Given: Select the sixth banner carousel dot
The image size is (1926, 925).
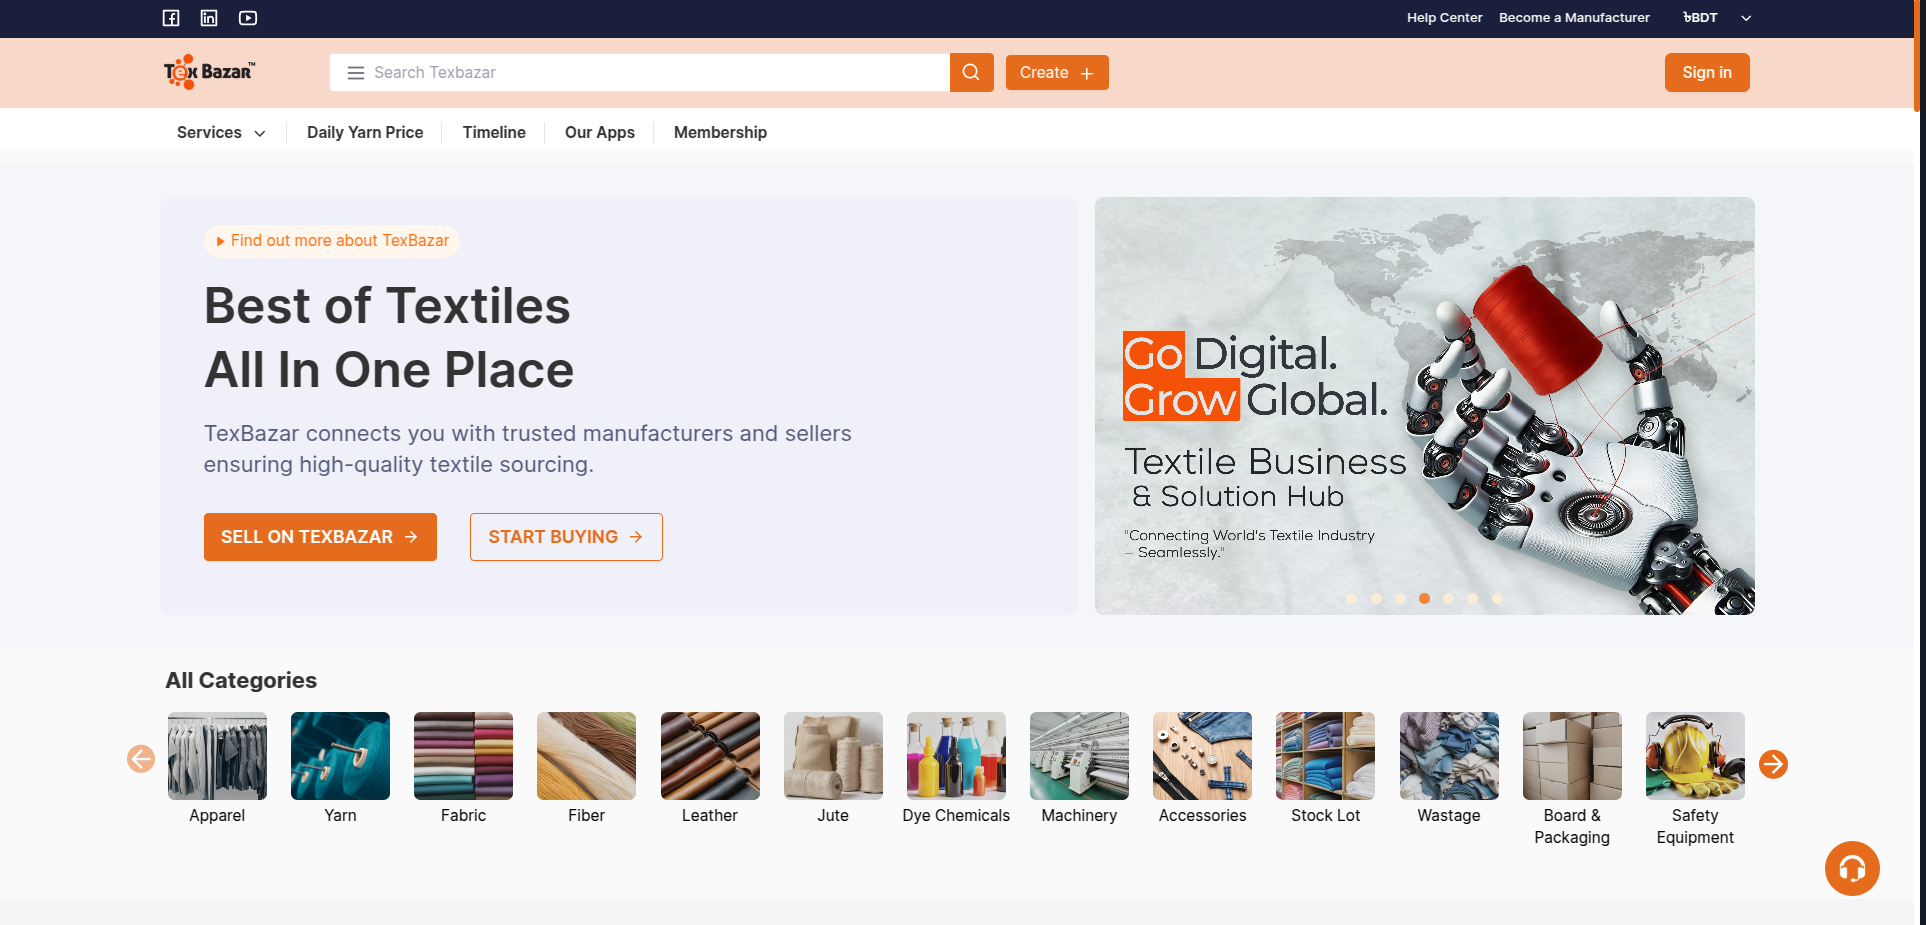Looking at the screenshot, I should coord(1472,599).
